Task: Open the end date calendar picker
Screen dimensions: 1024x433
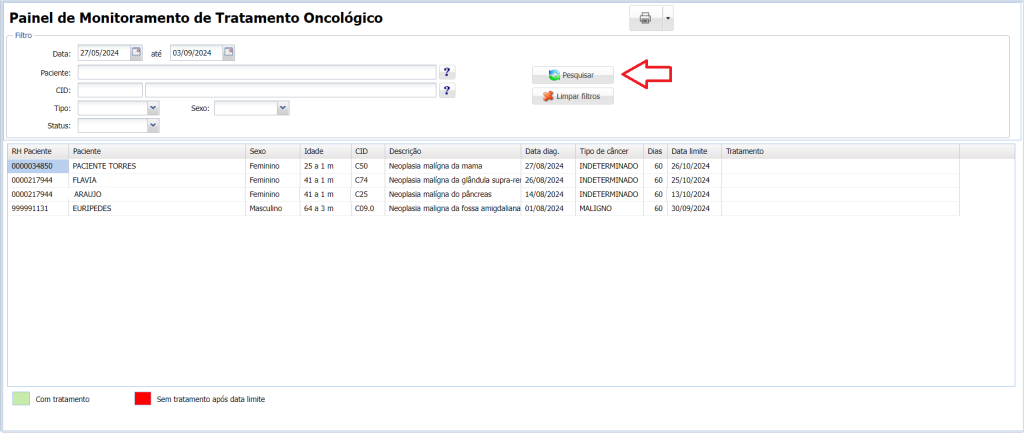Action: coord(228,53)
